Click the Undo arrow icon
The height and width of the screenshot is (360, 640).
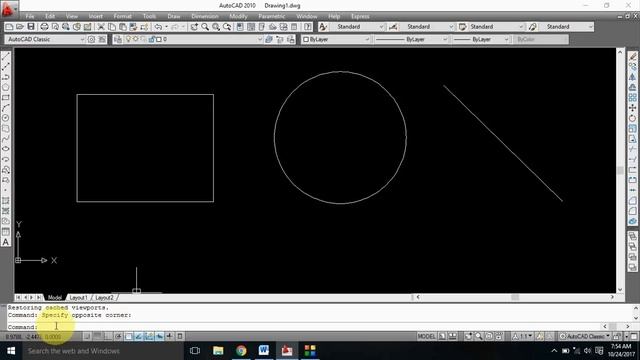[x=158, y=27]
